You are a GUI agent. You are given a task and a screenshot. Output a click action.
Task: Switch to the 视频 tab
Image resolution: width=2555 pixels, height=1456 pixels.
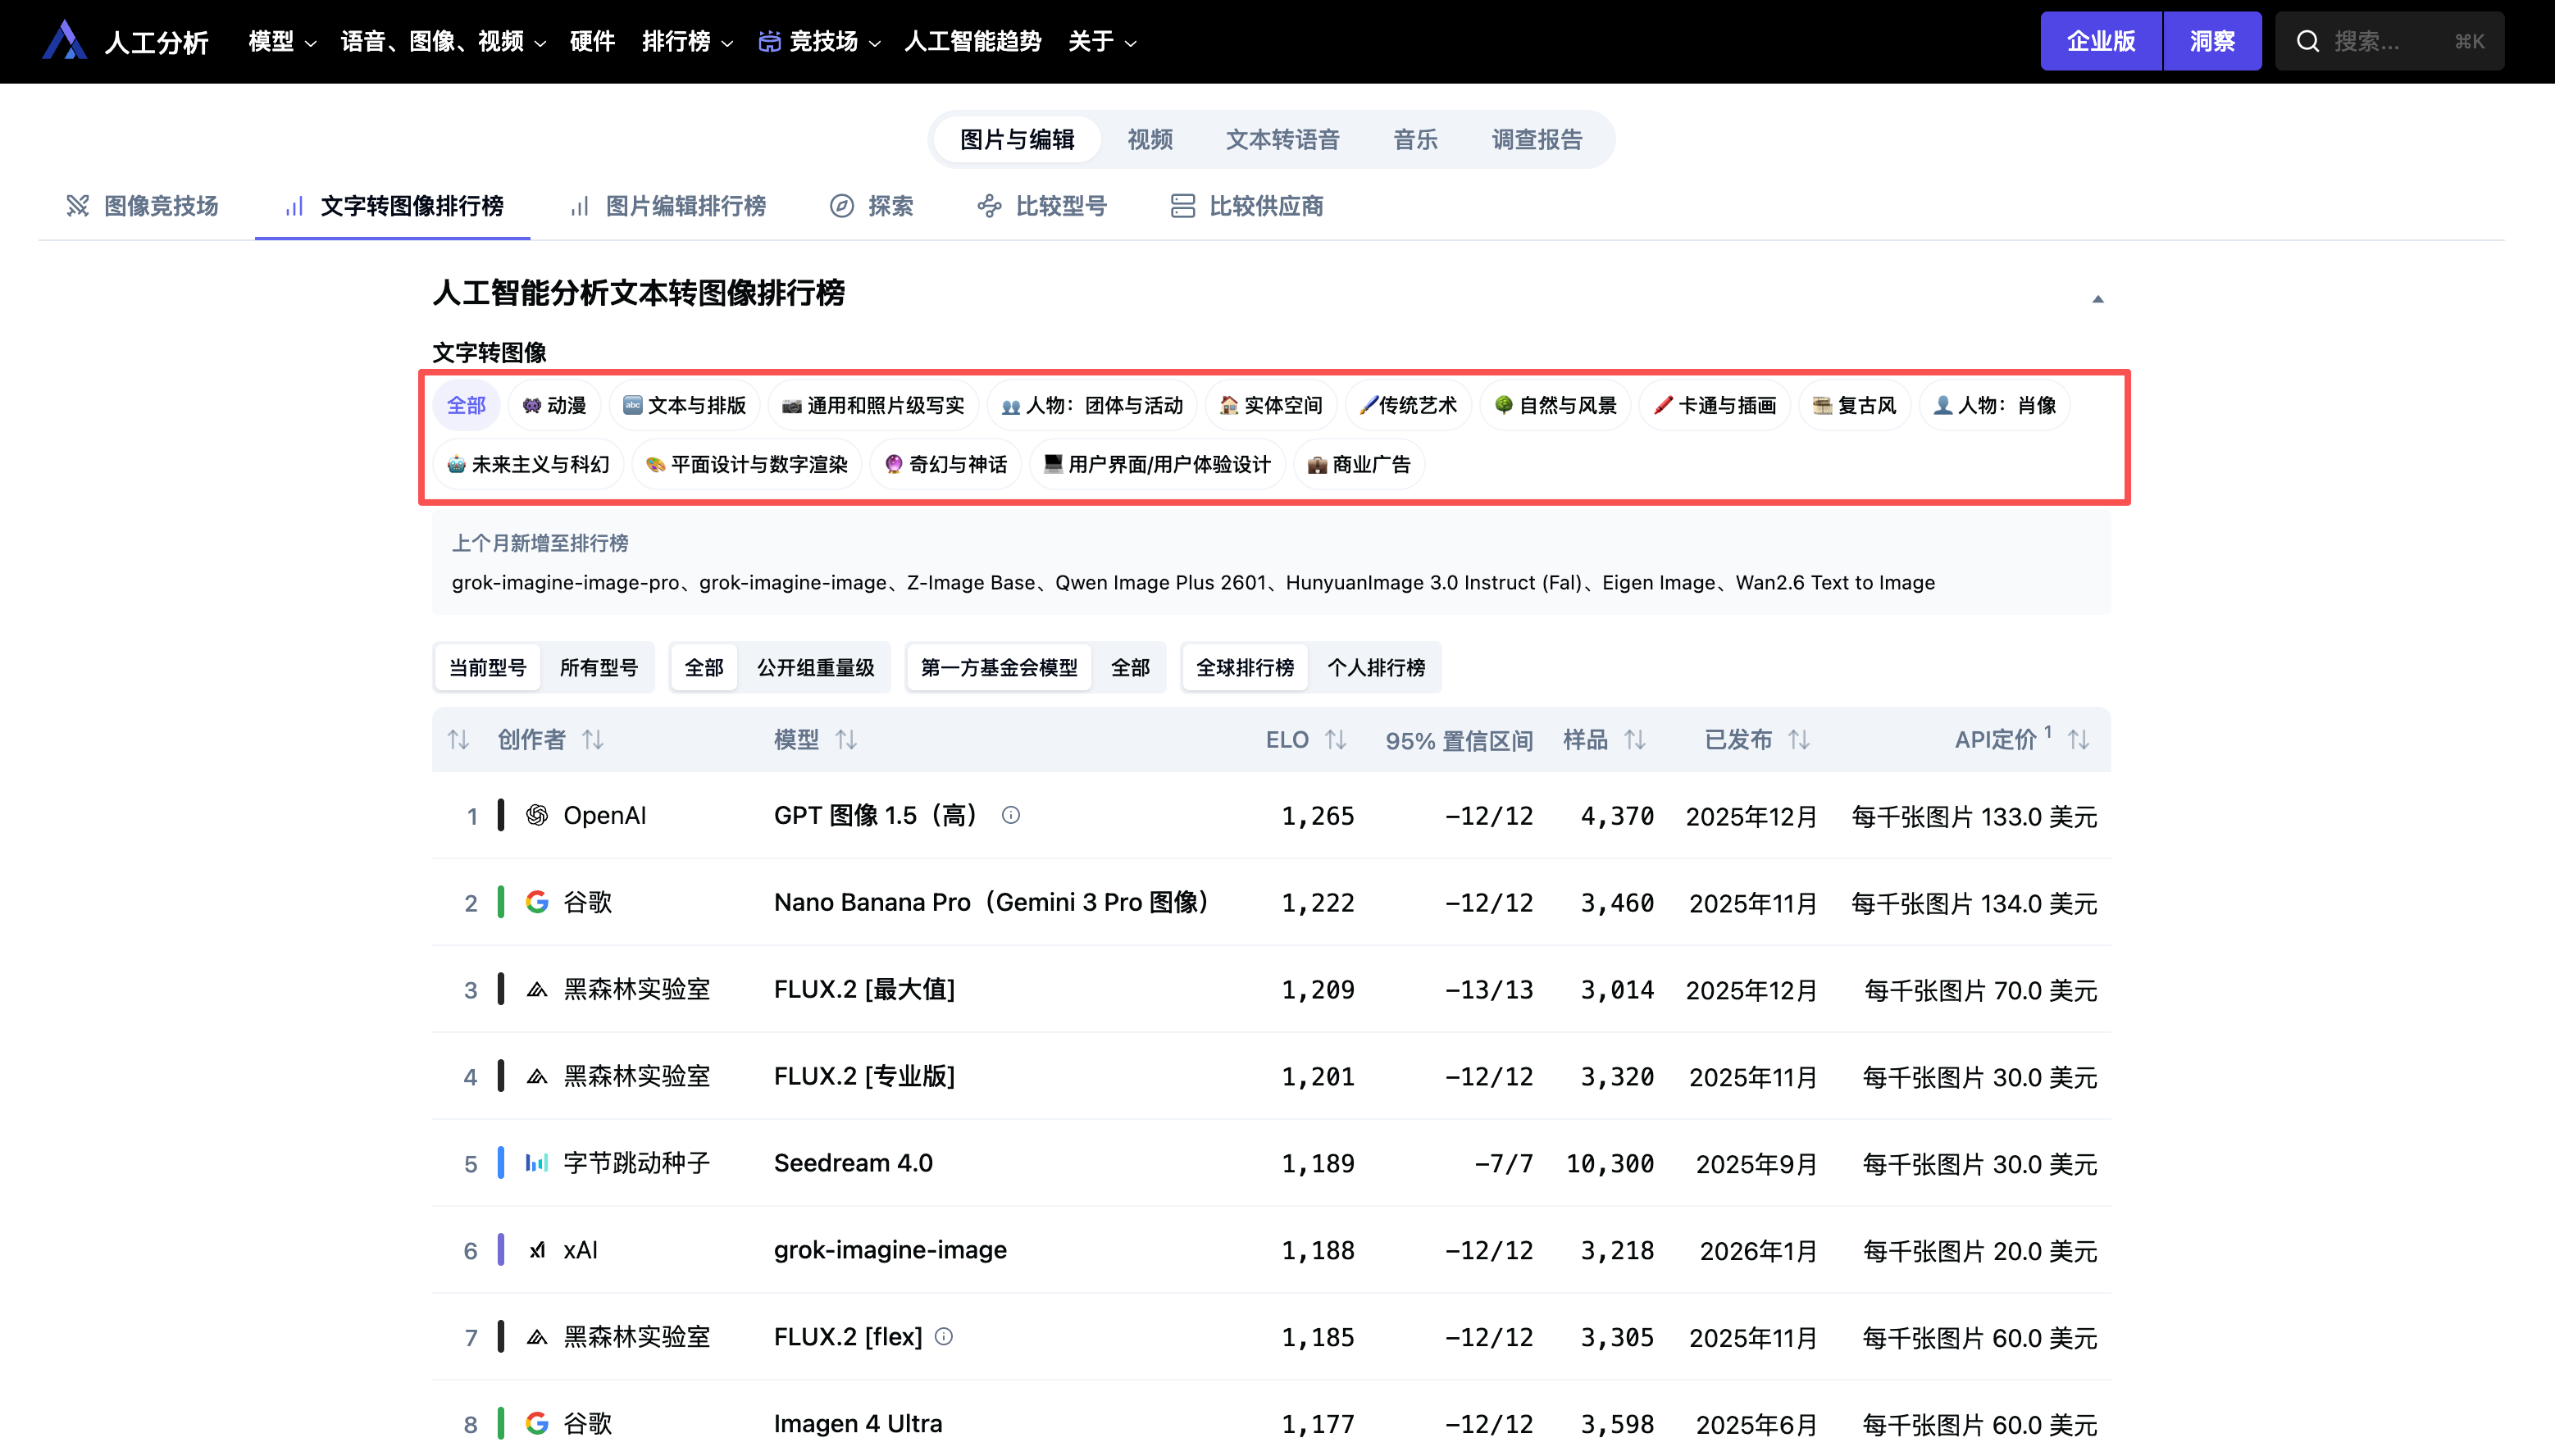(x=1149, y=139)
